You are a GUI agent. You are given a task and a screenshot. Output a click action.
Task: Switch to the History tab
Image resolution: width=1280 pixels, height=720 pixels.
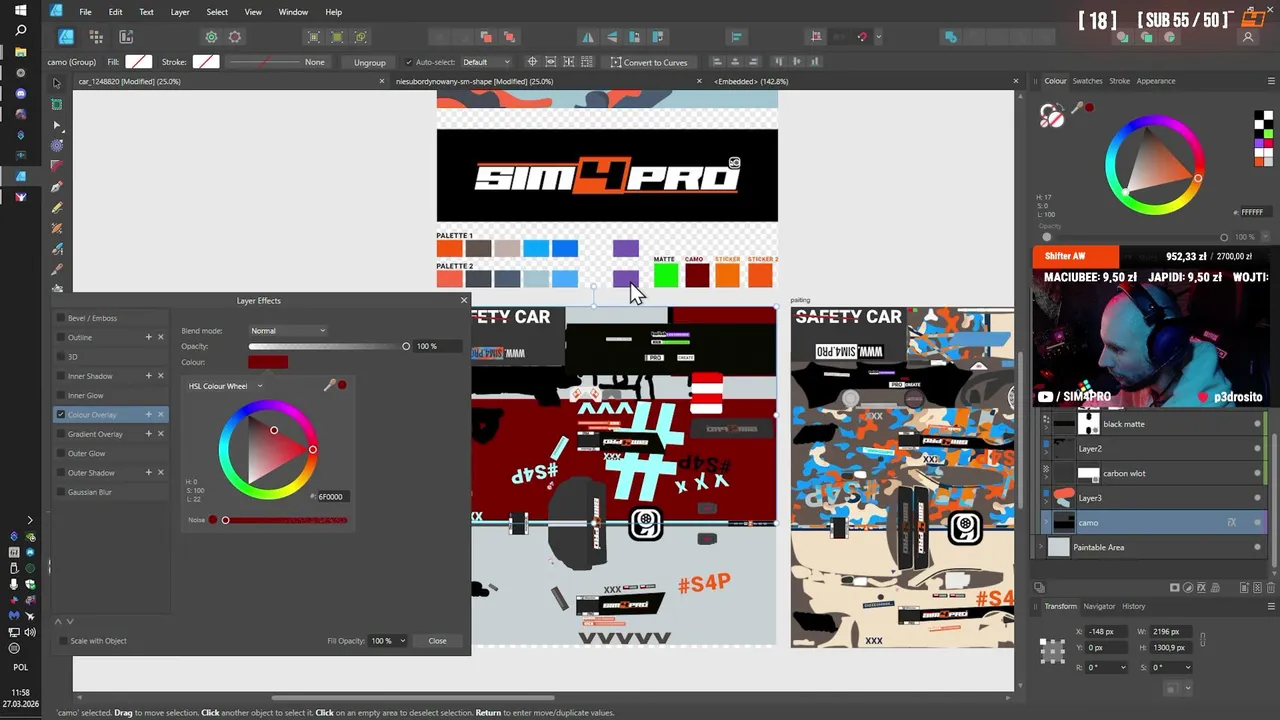[x=1133, y=606]
